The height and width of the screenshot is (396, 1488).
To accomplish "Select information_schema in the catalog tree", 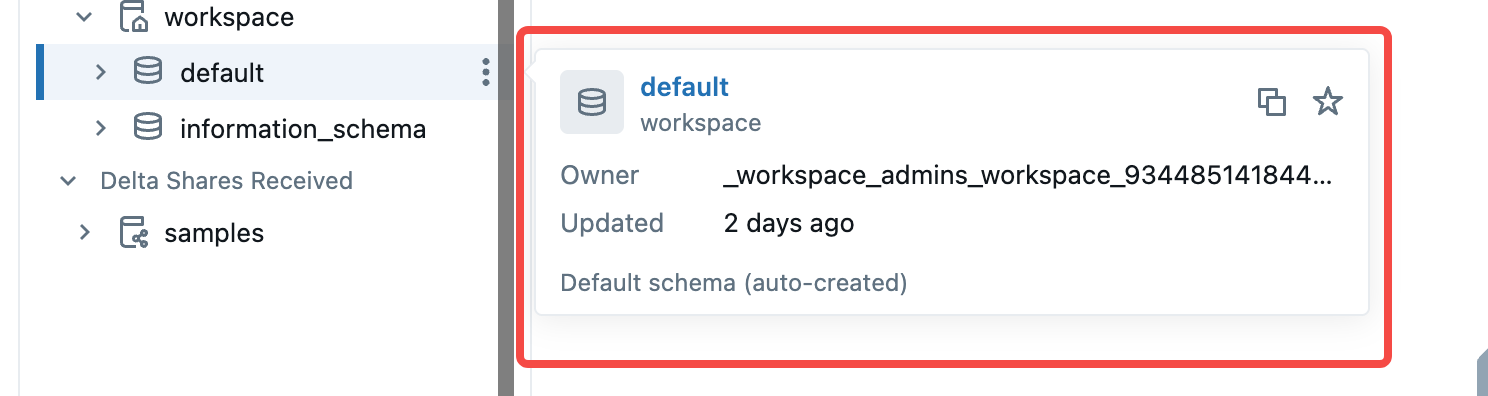I will coord(303,129).
